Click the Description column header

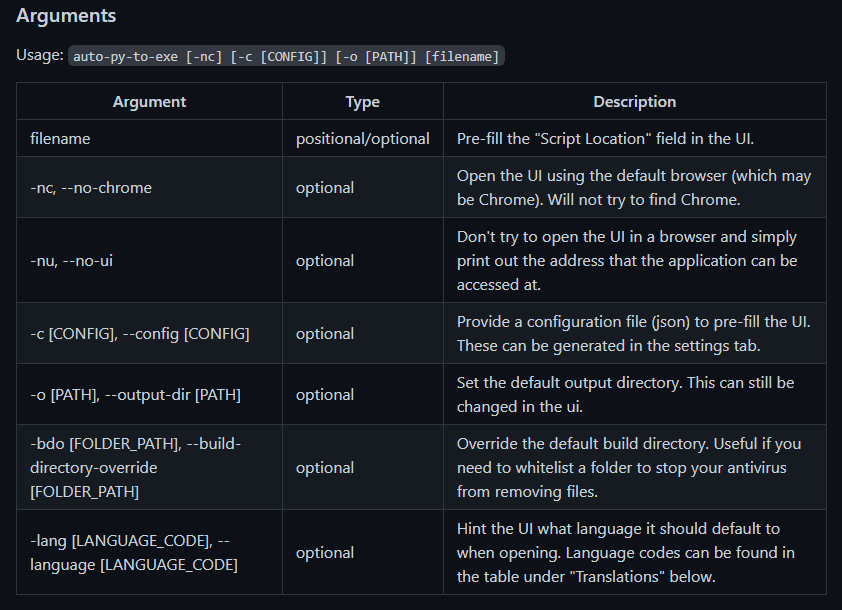[635, 101]
